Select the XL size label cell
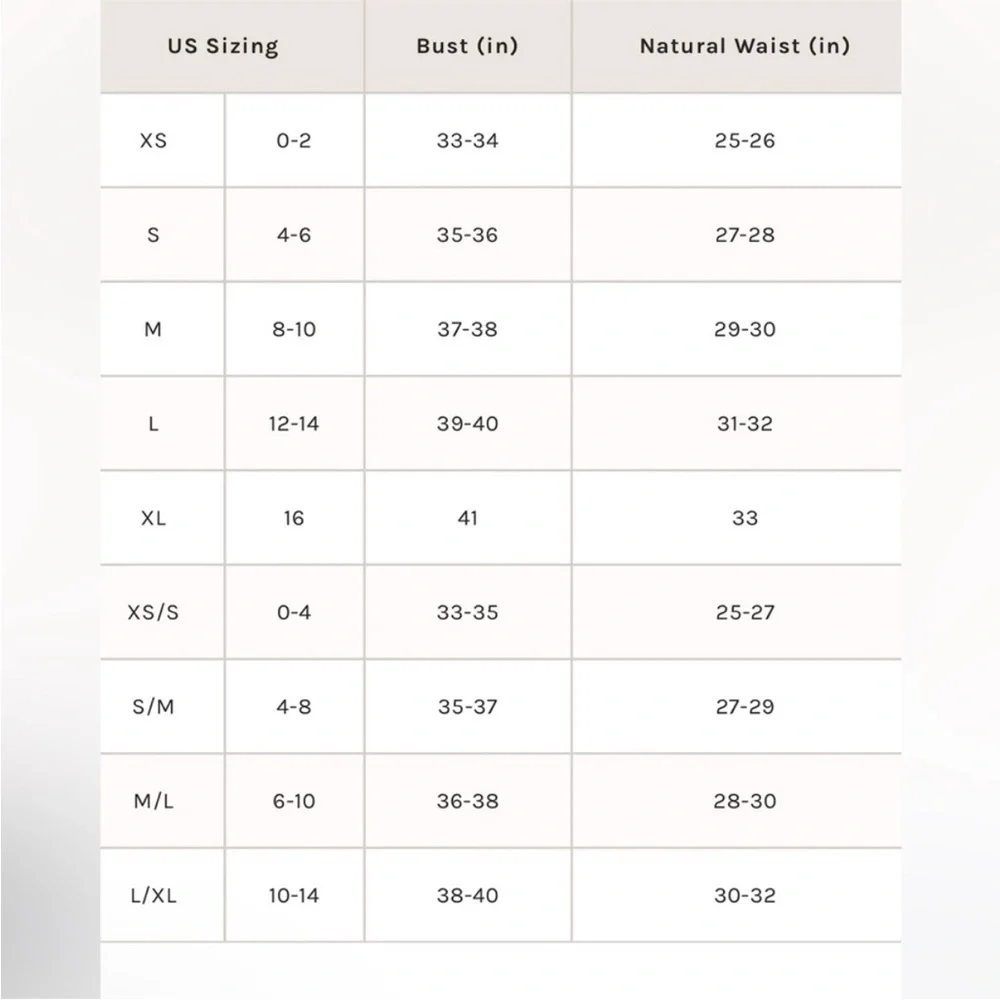 point(153,518)
